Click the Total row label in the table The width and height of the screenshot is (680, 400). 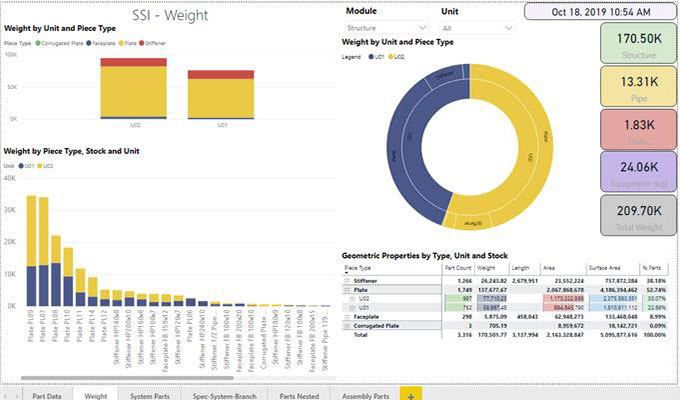point(360,335)
